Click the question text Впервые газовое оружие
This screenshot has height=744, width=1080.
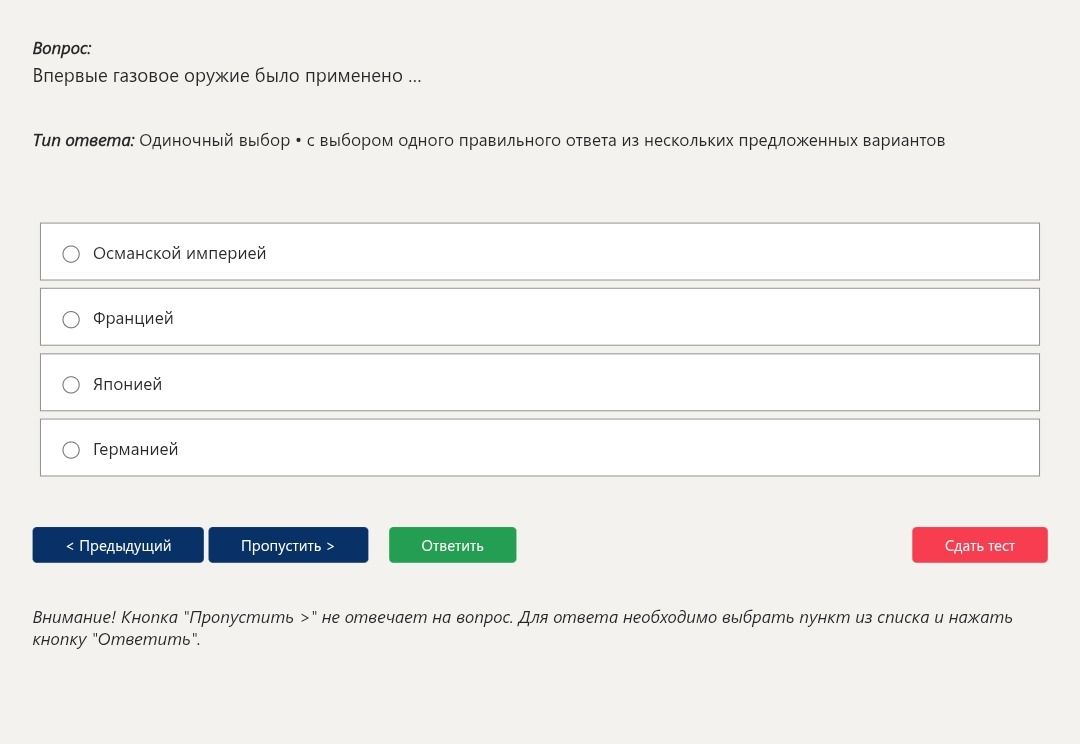click(x=227, y=76)
